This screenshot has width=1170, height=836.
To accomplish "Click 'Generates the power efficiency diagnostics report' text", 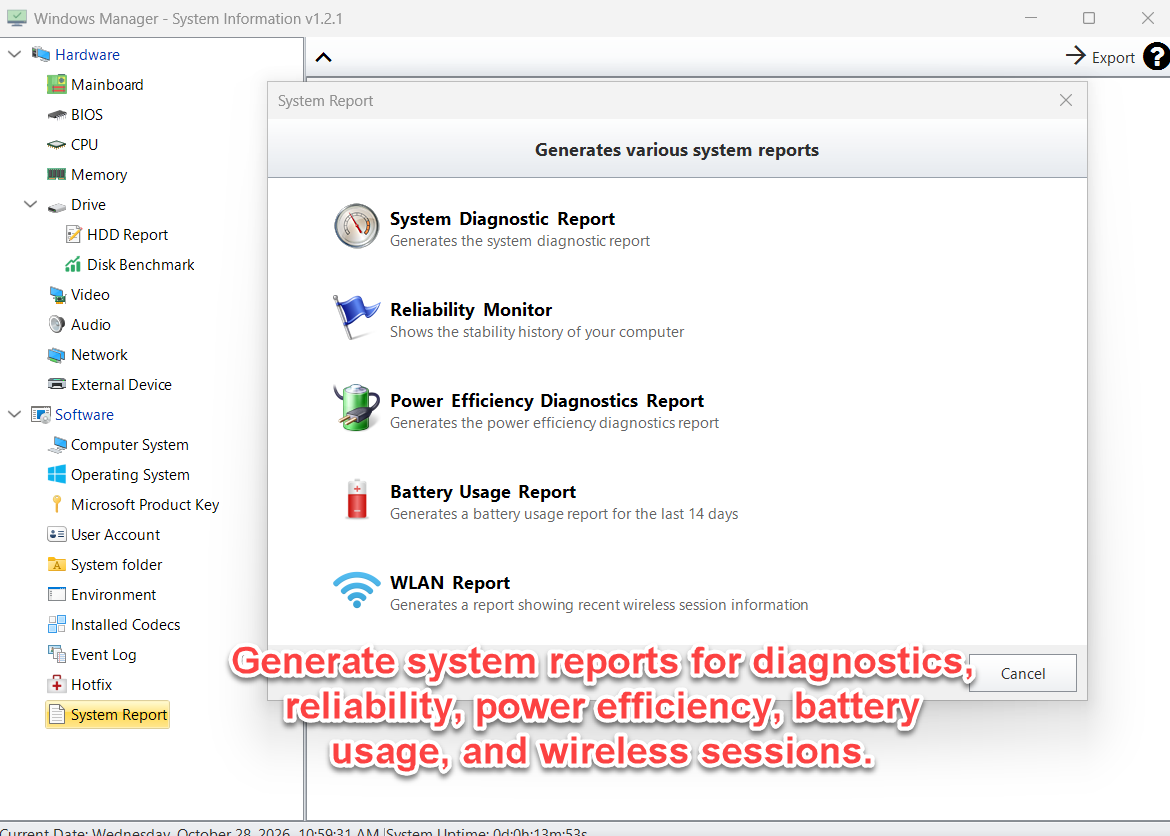I will pos(554,423).
